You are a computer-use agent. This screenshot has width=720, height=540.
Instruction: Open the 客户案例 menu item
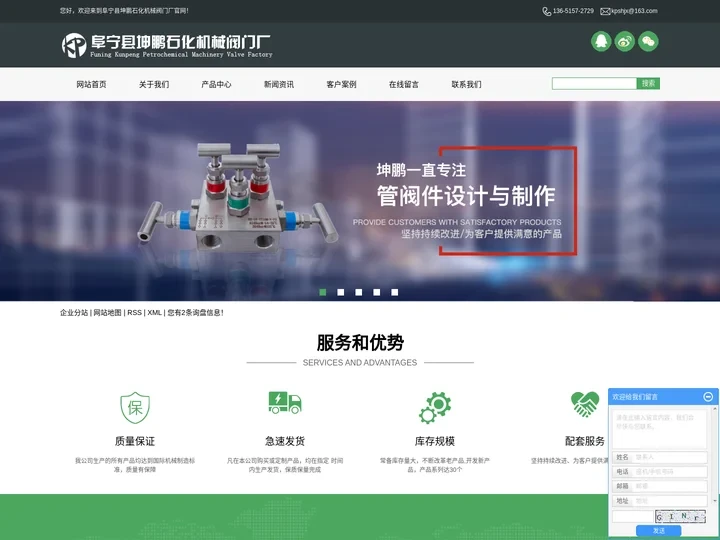(x=341, y=84)
